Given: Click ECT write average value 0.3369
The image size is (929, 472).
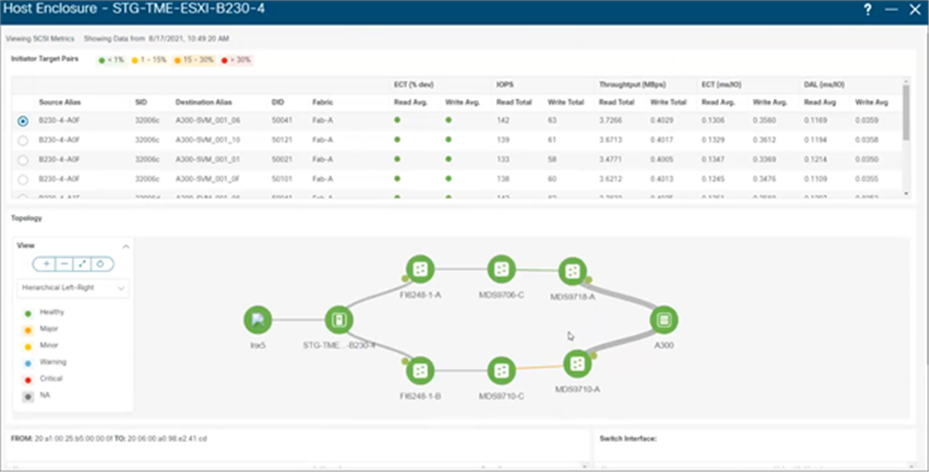Looking at the screenshot, I should click(764, 159).
